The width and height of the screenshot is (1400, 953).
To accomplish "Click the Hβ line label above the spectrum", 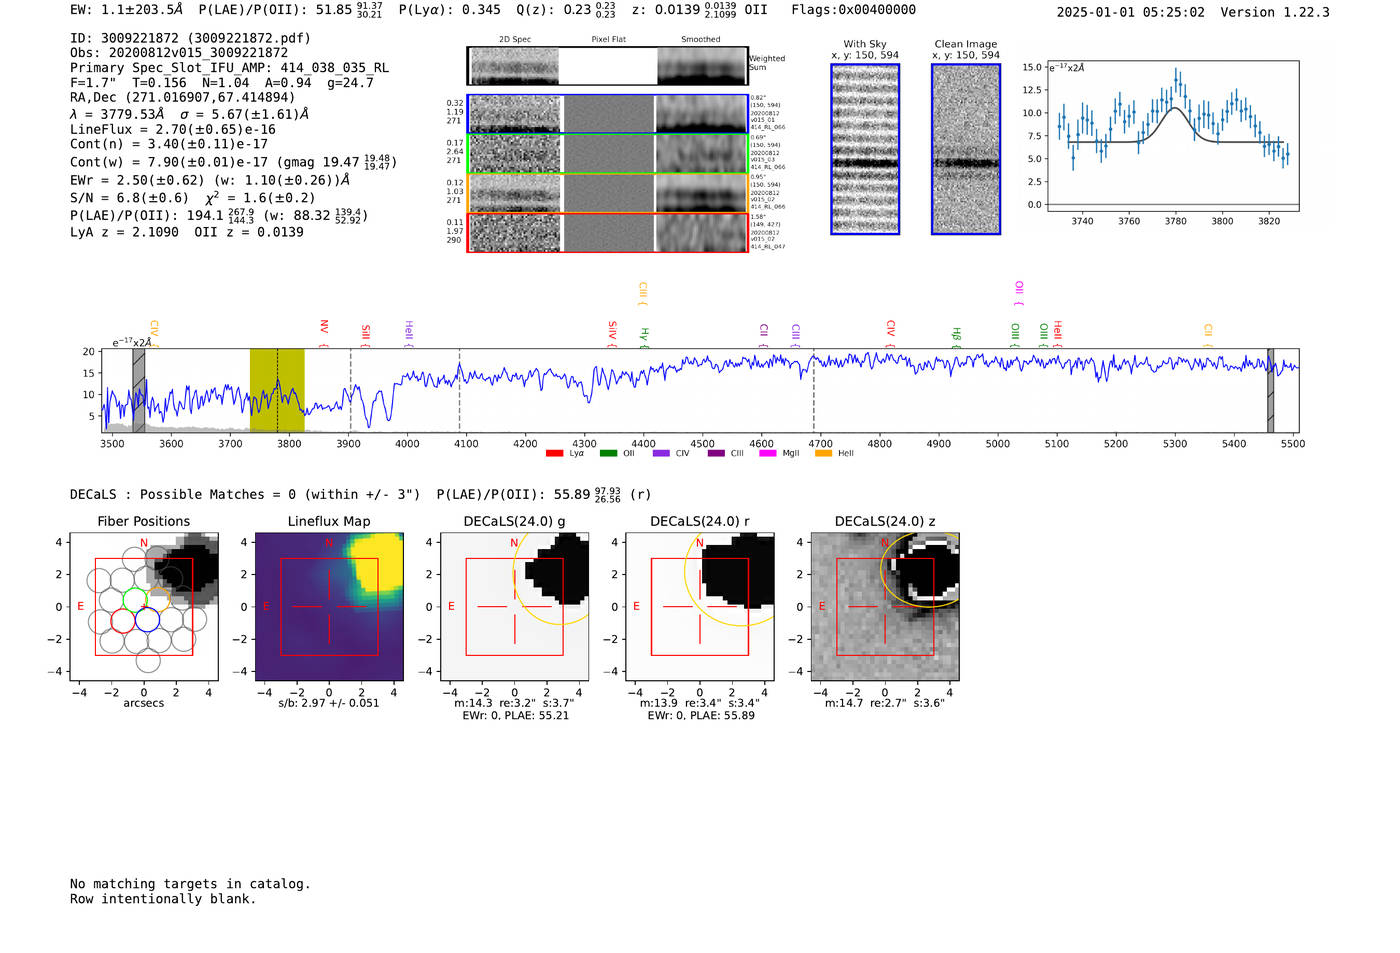I will pos(956,337).
